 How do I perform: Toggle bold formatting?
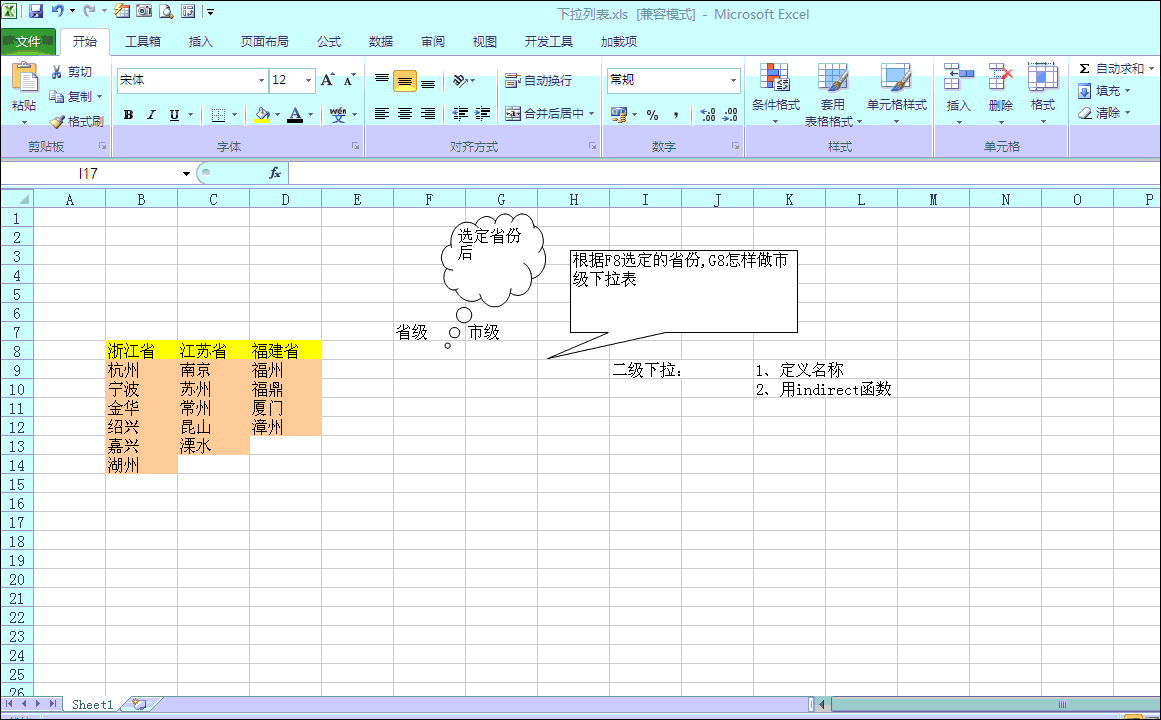pyautogui.click(x=127, y=114)
